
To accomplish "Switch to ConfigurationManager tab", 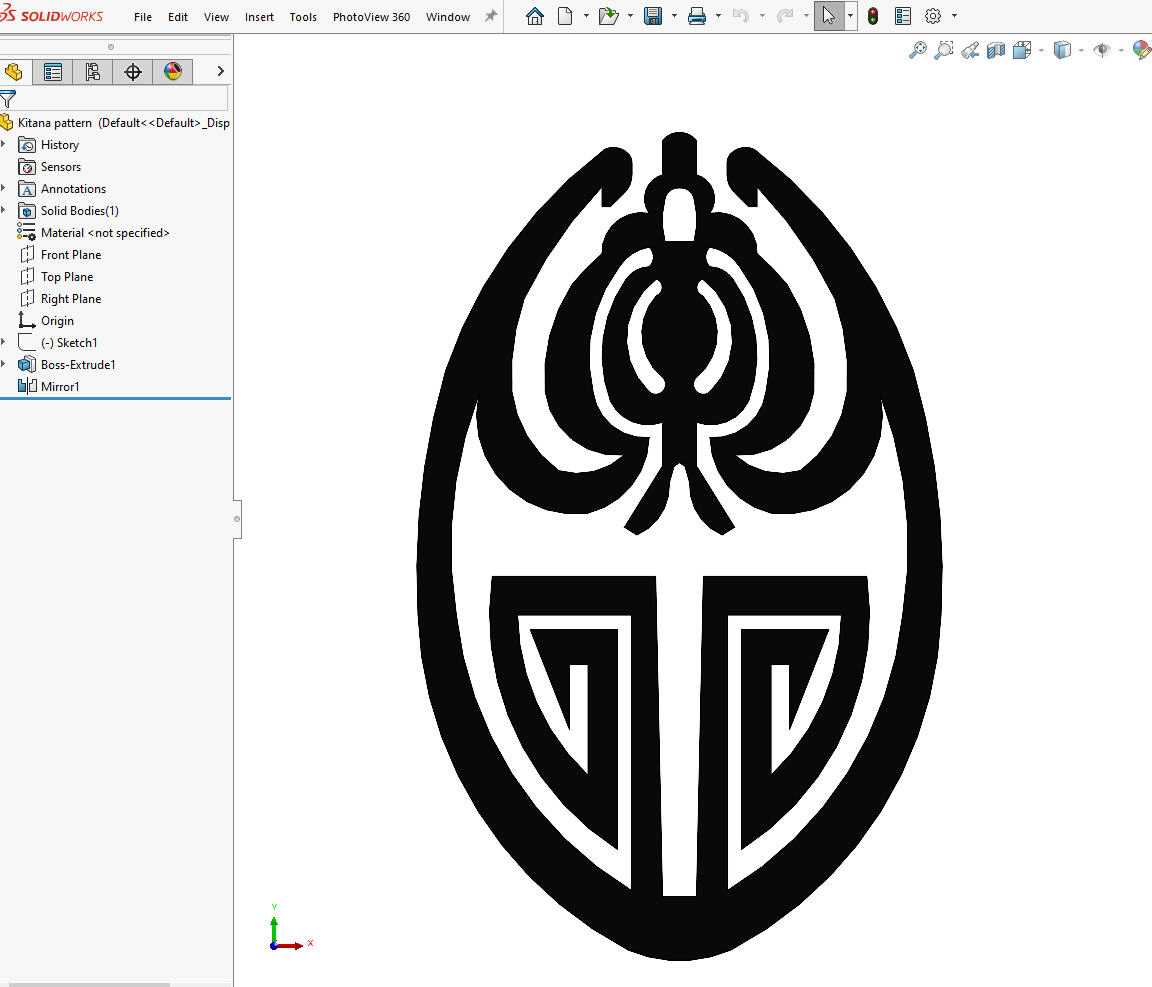I will coord(93,71).
